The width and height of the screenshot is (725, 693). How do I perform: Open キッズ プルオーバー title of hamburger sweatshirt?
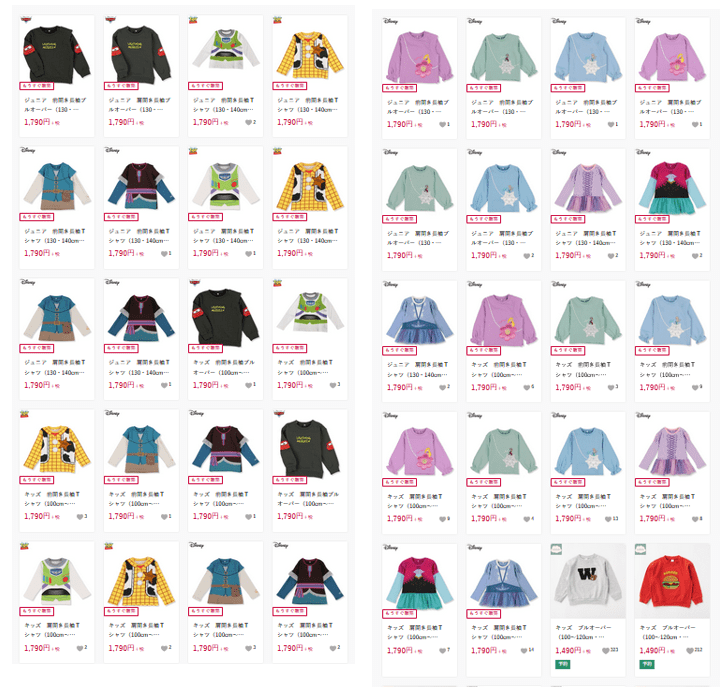(668, 627)
